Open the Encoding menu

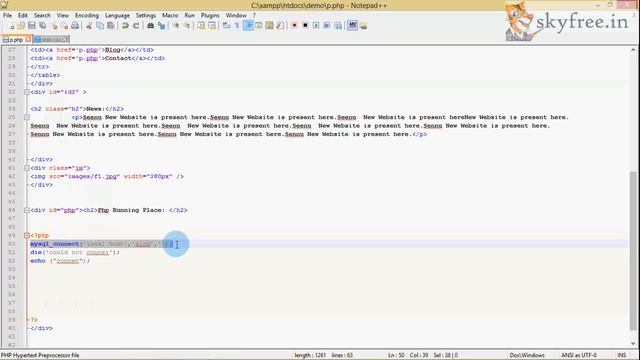[87, 16]
